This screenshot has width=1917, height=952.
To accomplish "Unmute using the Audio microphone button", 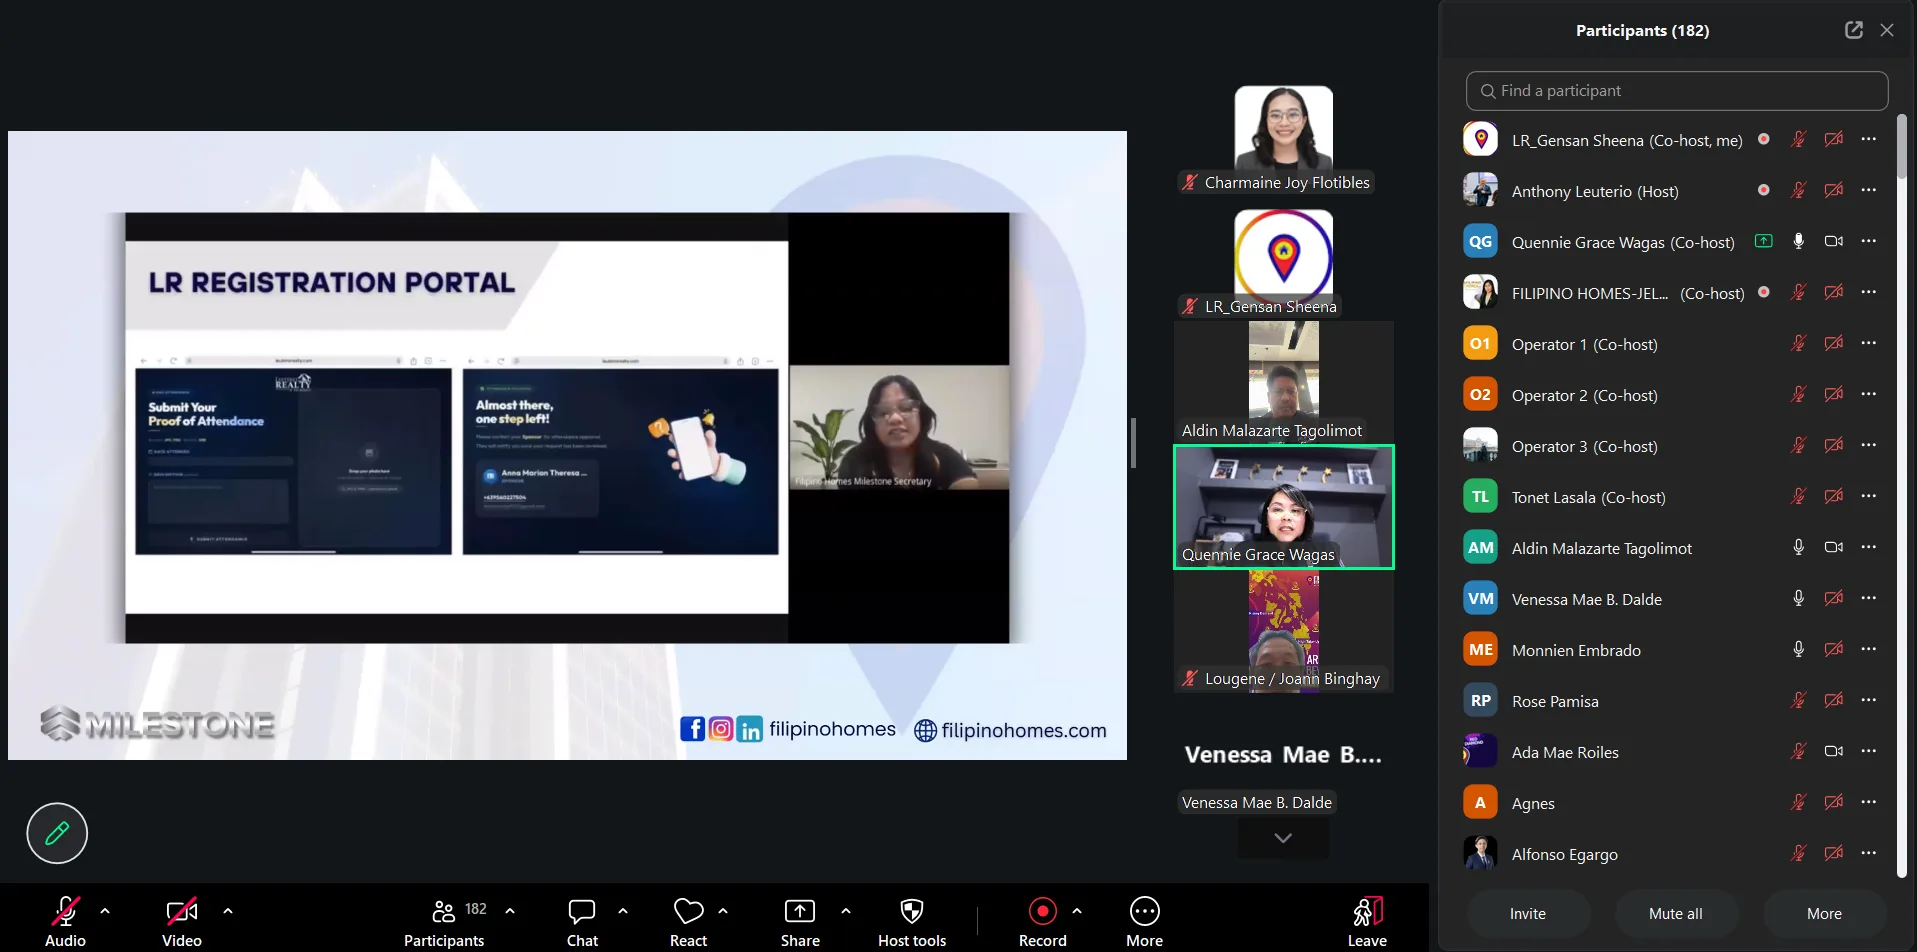I will click(x=65, y=920).
